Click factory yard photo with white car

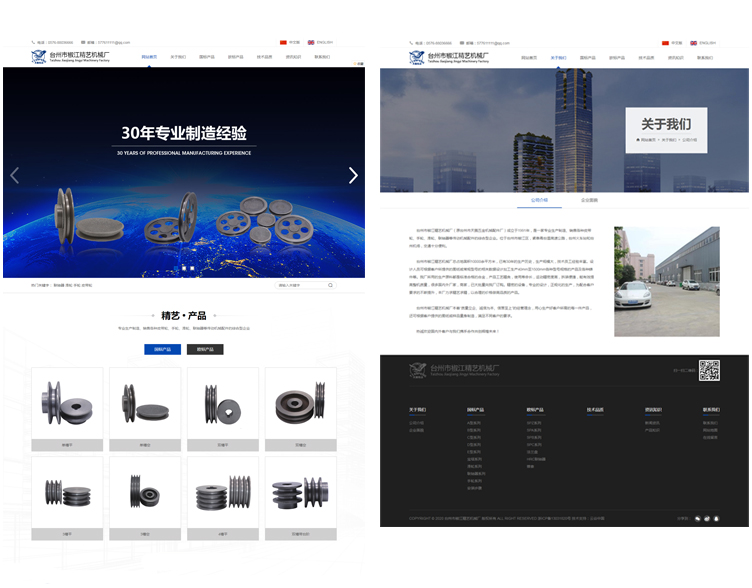point(667,282)
